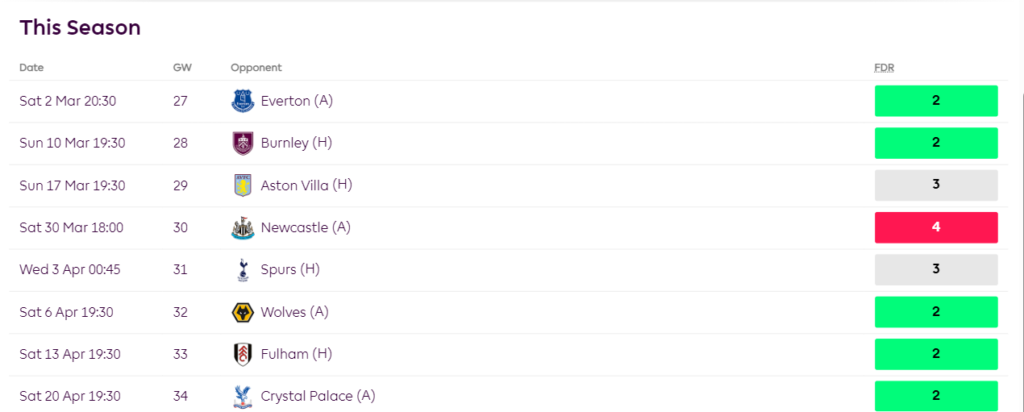Click the Everton club crest icon
Viewport: 1024px width, 412px height.
point(242,101)
